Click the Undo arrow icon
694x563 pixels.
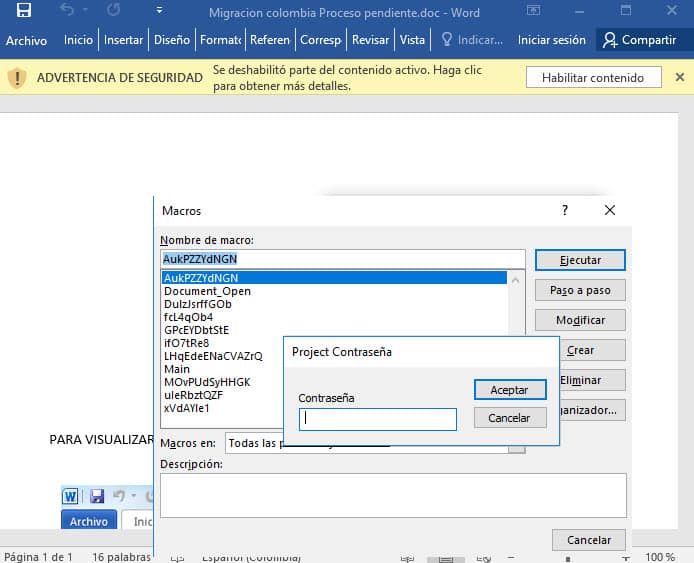click(x=67, y=12)
